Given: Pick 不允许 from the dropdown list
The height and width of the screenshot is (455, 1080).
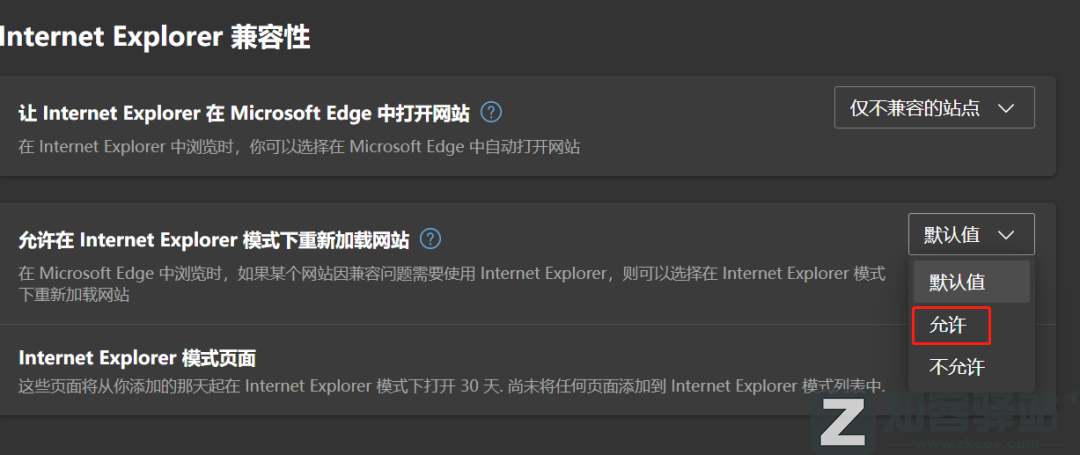Looking at the screenshot, I should click(x=957, y=367).
